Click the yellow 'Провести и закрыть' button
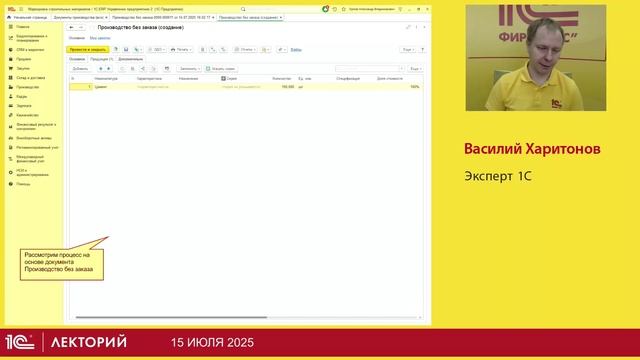Image resolution: width=640 pixels, height=360 pixels. click(87, 49)
